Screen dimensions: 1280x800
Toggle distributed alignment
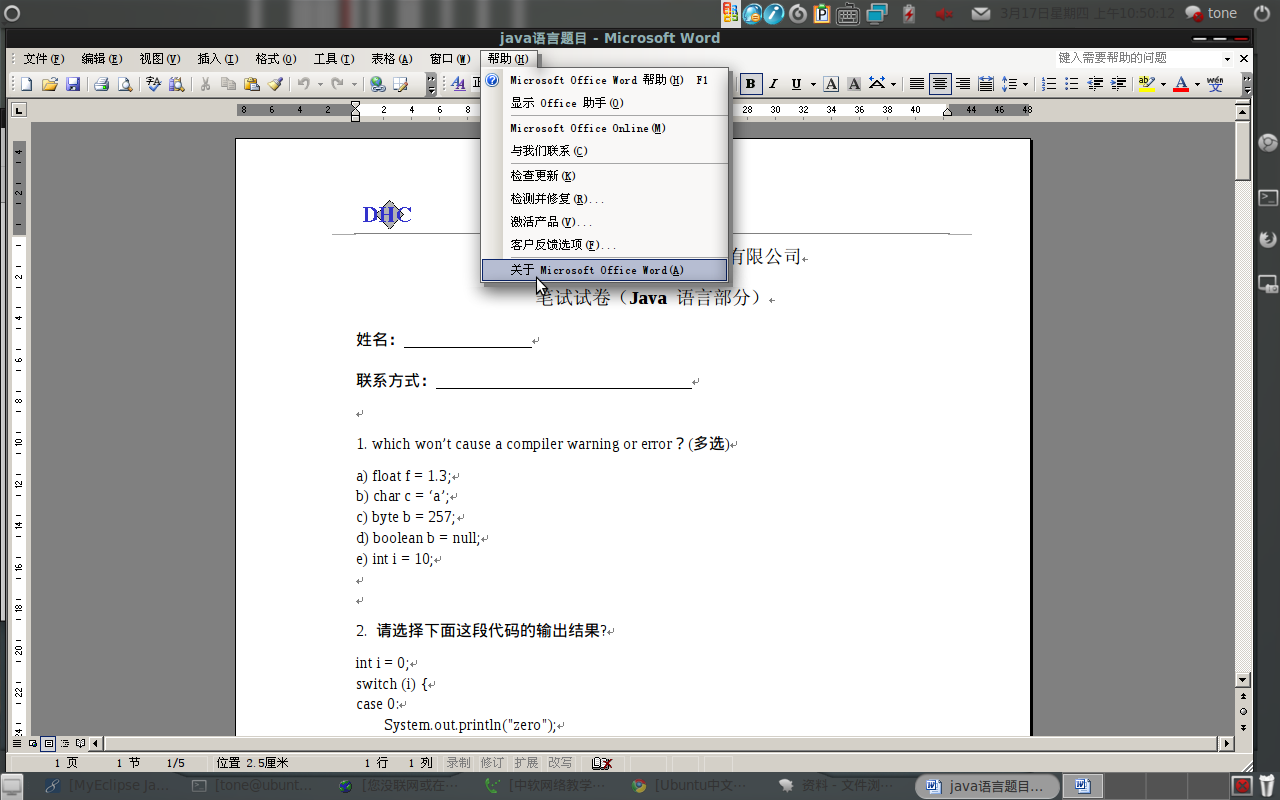pos(985,85)
